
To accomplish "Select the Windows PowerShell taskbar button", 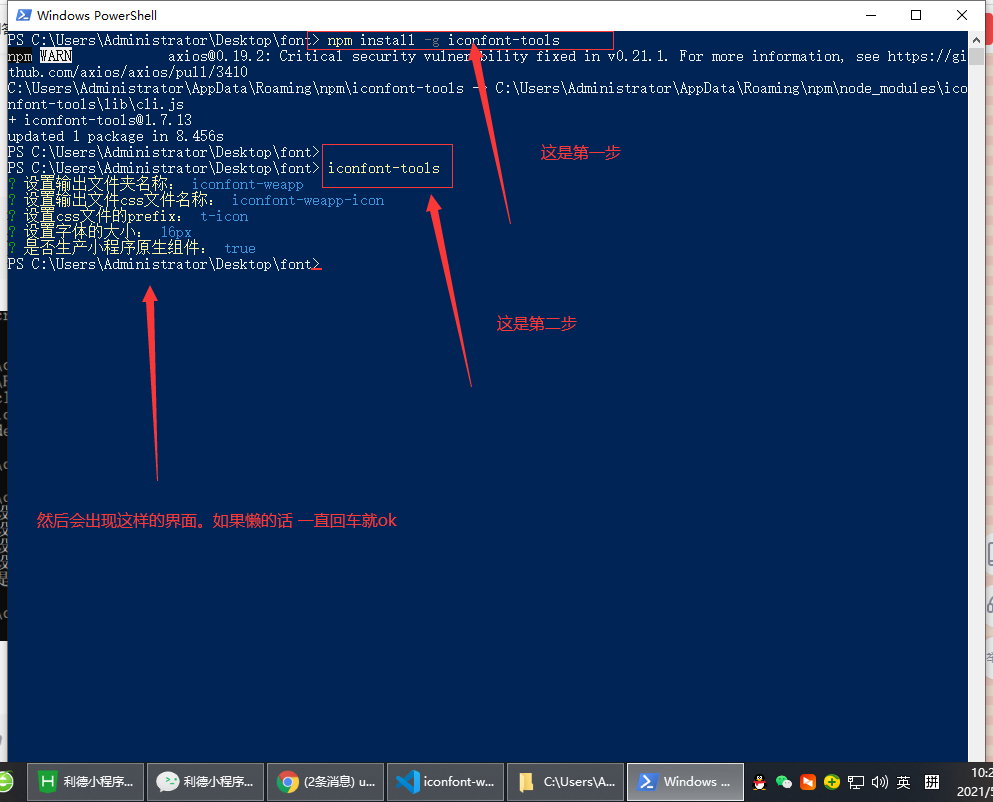I will coord(685,782).
